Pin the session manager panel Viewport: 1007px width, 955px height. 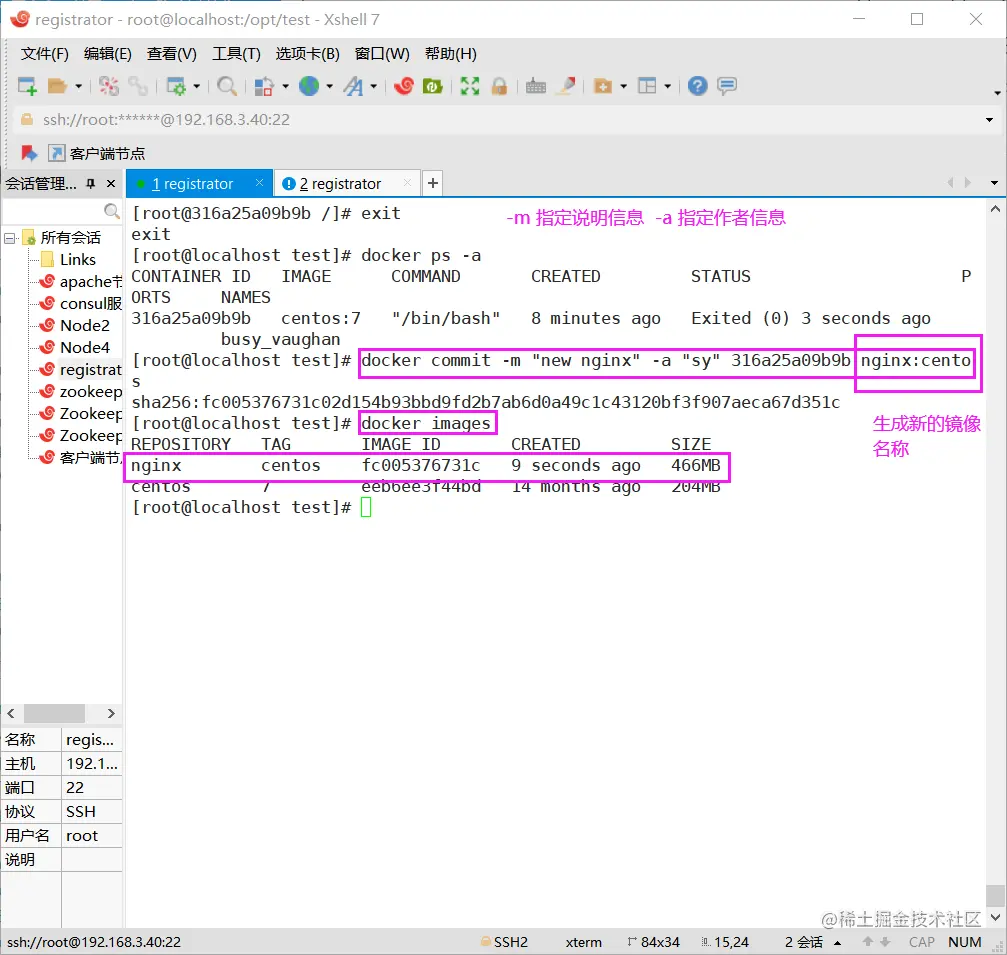tap(91, 184)
